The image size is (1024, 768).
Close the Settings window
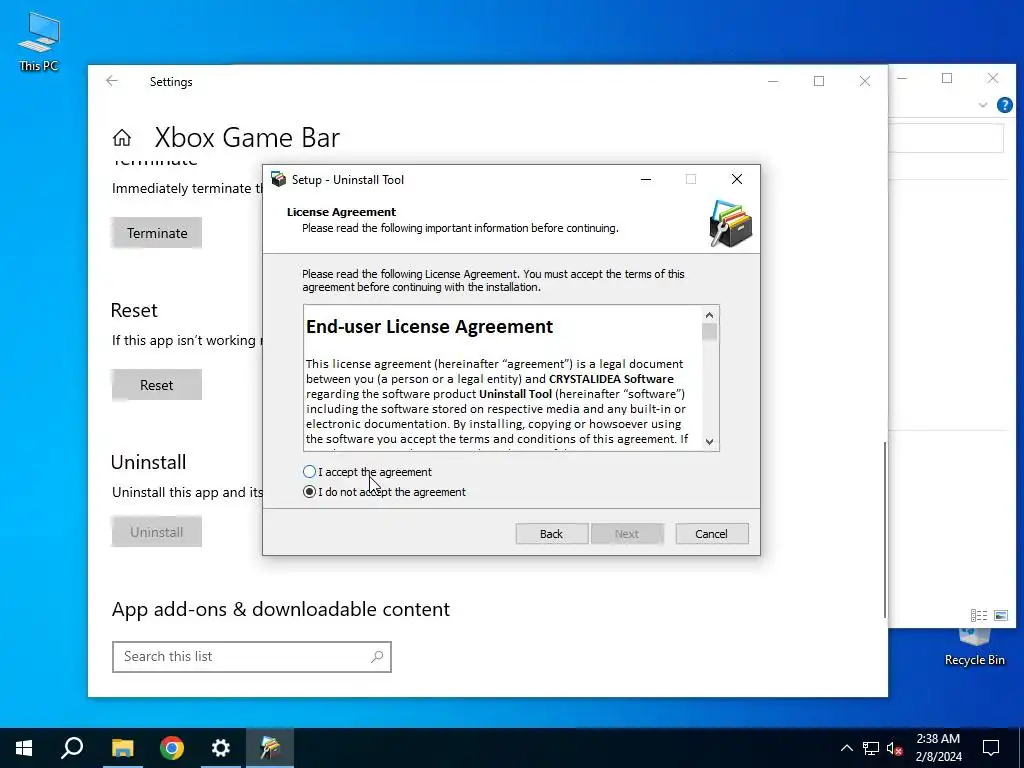[865, 82]
